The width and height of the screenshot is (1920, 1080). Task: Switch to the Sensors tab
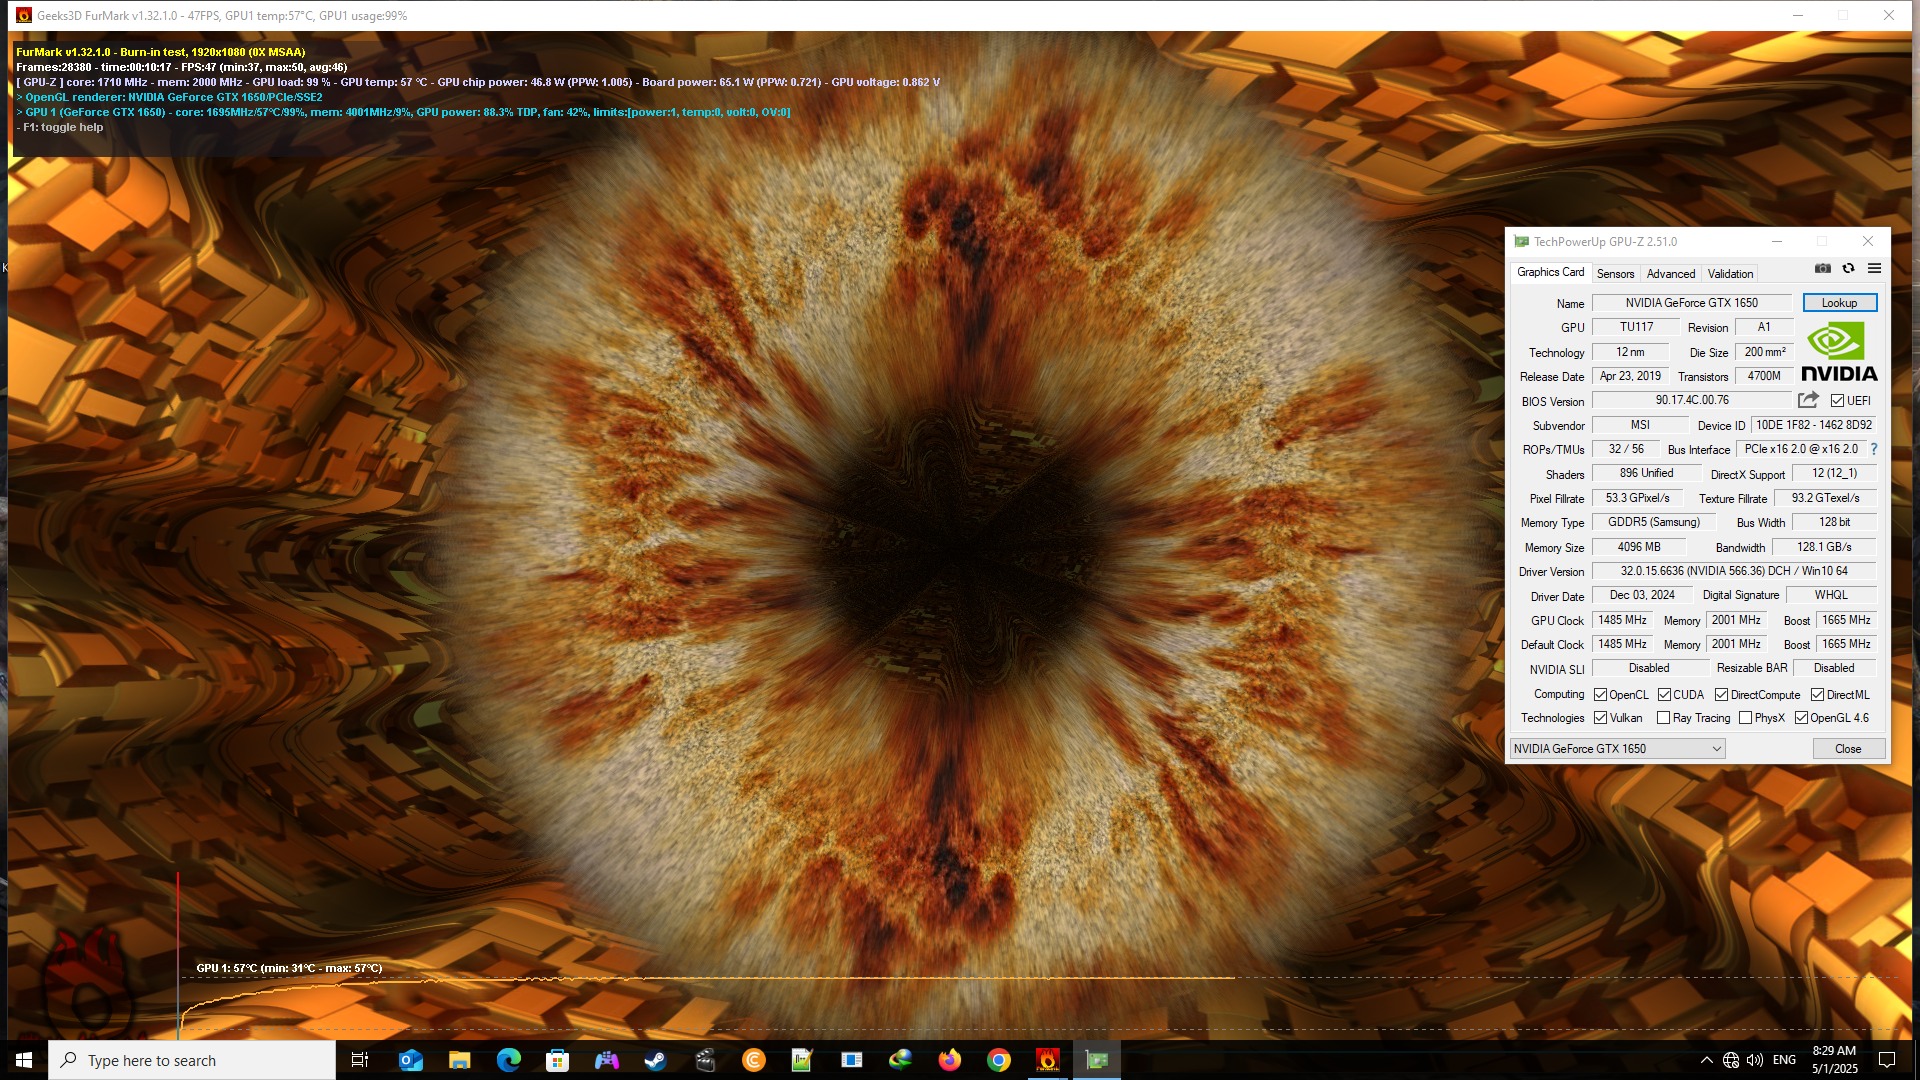[x=1615, y=274]
